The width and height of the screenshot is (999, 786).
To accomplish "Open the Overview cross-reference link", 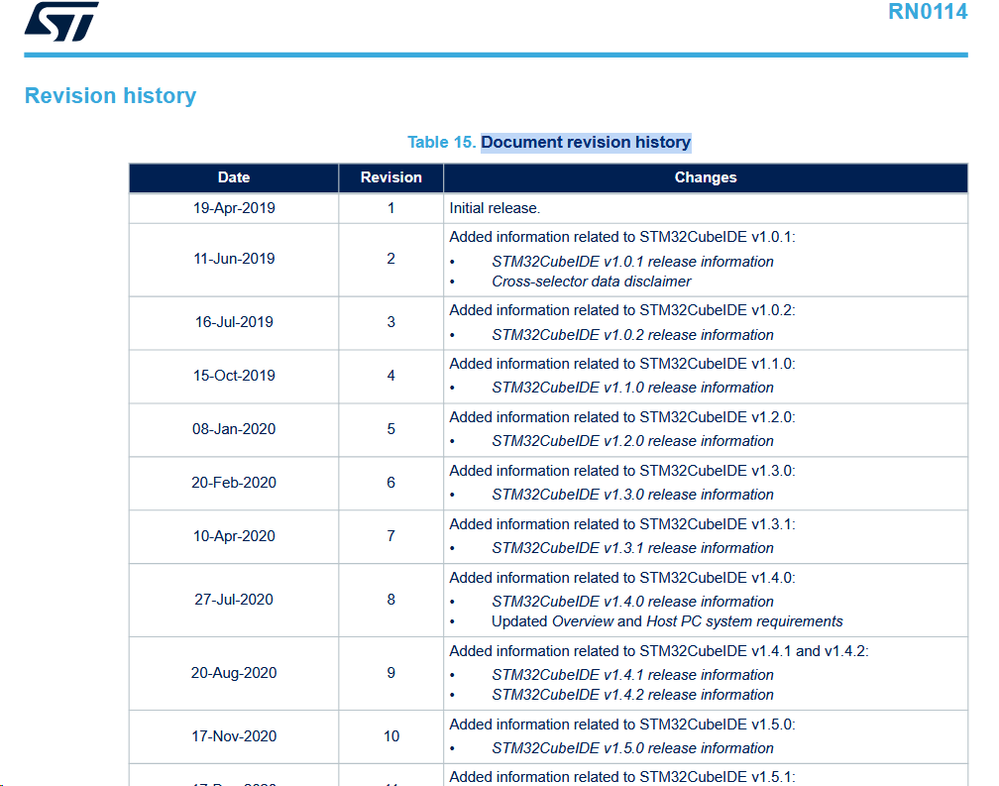I will point(582,622).
